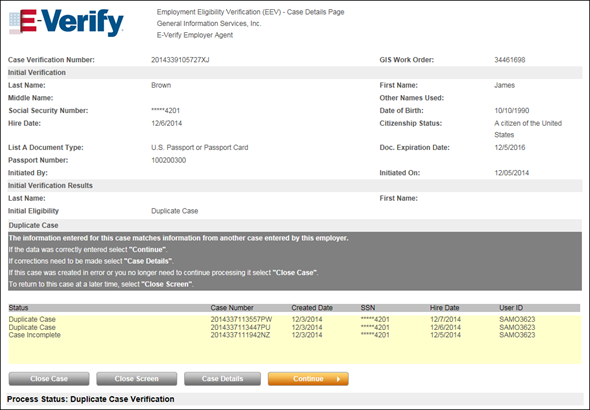Image resolution: width=590 pixels, height=410 pixels.
Task: Click the Close Screen button
Action: [137, 379]
